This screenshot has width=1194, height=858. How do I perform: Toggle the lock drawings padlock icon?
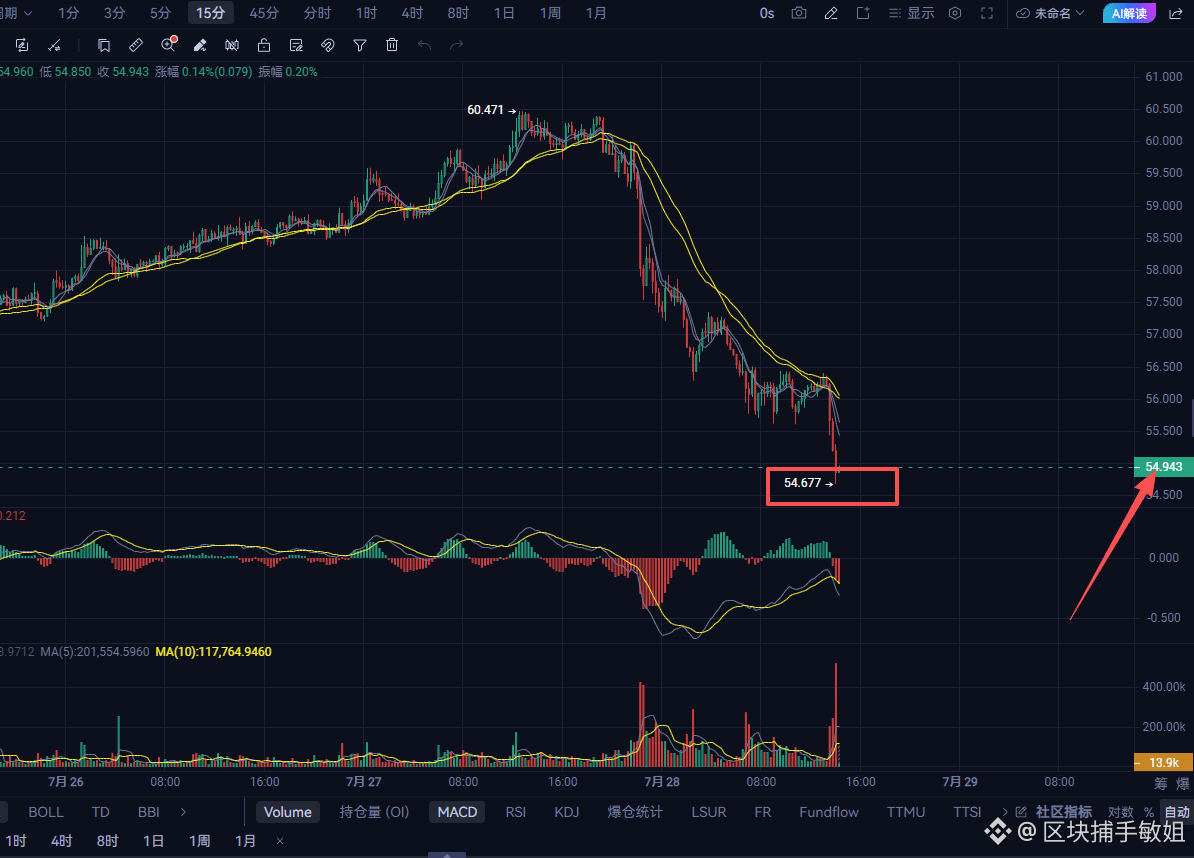pyautogui.click(x=263, y=46)
